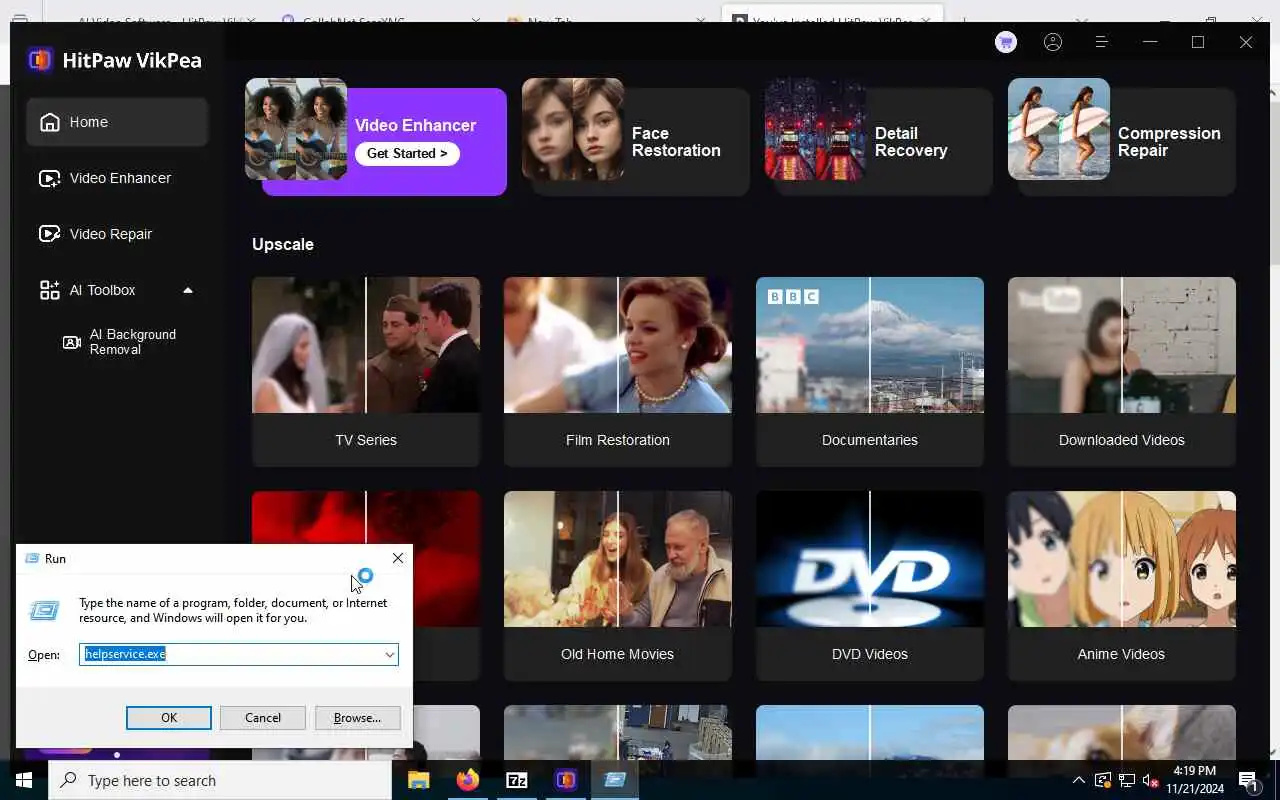Choose the Downloaded Videos upscale preset
Image resolution: width=1280 pixels, height=800 pixels.
click(x=1122, y=371)
